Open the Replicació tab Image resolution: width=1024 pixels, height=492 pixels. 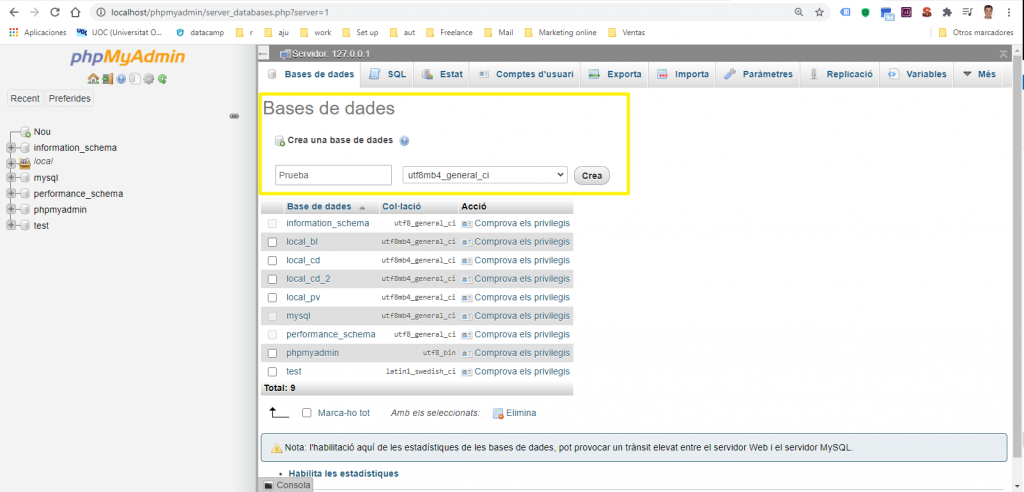pyautogui.click(x=840, y=74)
